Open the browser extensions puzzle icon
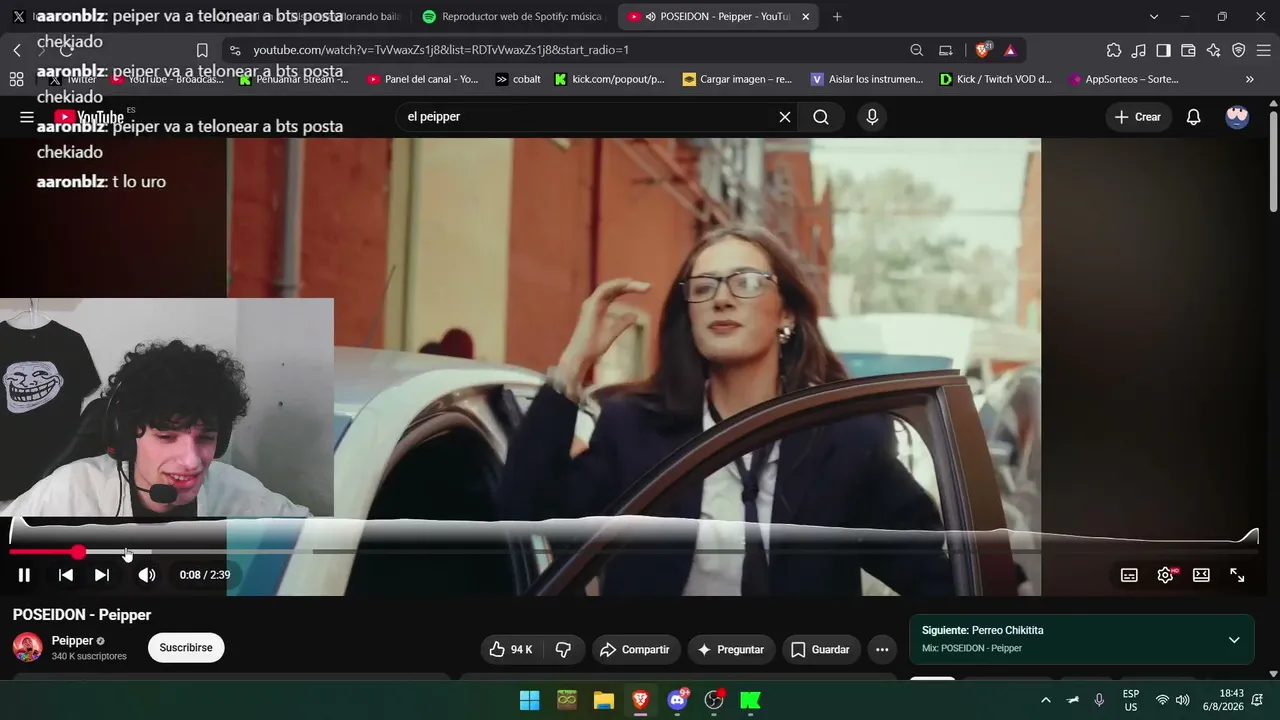Image resolution: width=1280 pixels, height=720 pixels. pos(1114,50)
